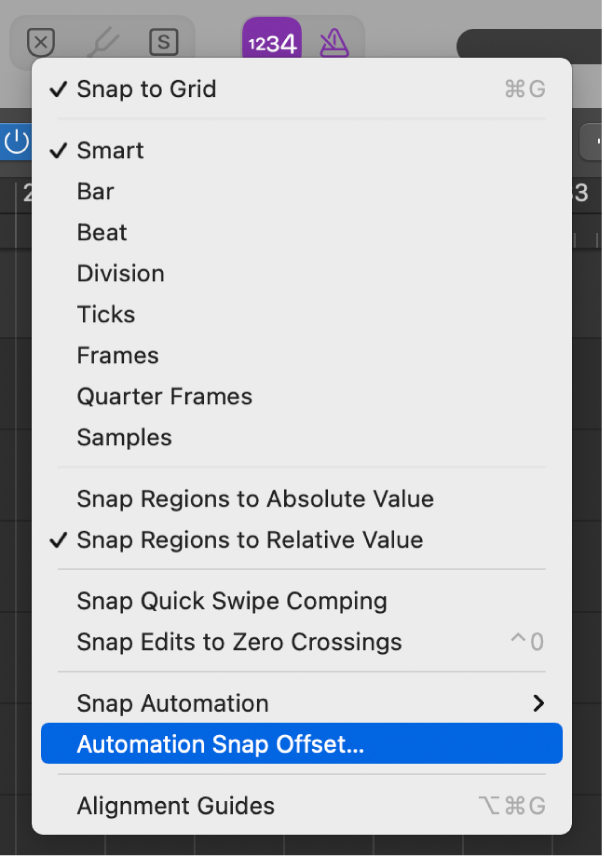Open the tuner fork icon
The image size is (604, 857).
(x=103, y=42)
